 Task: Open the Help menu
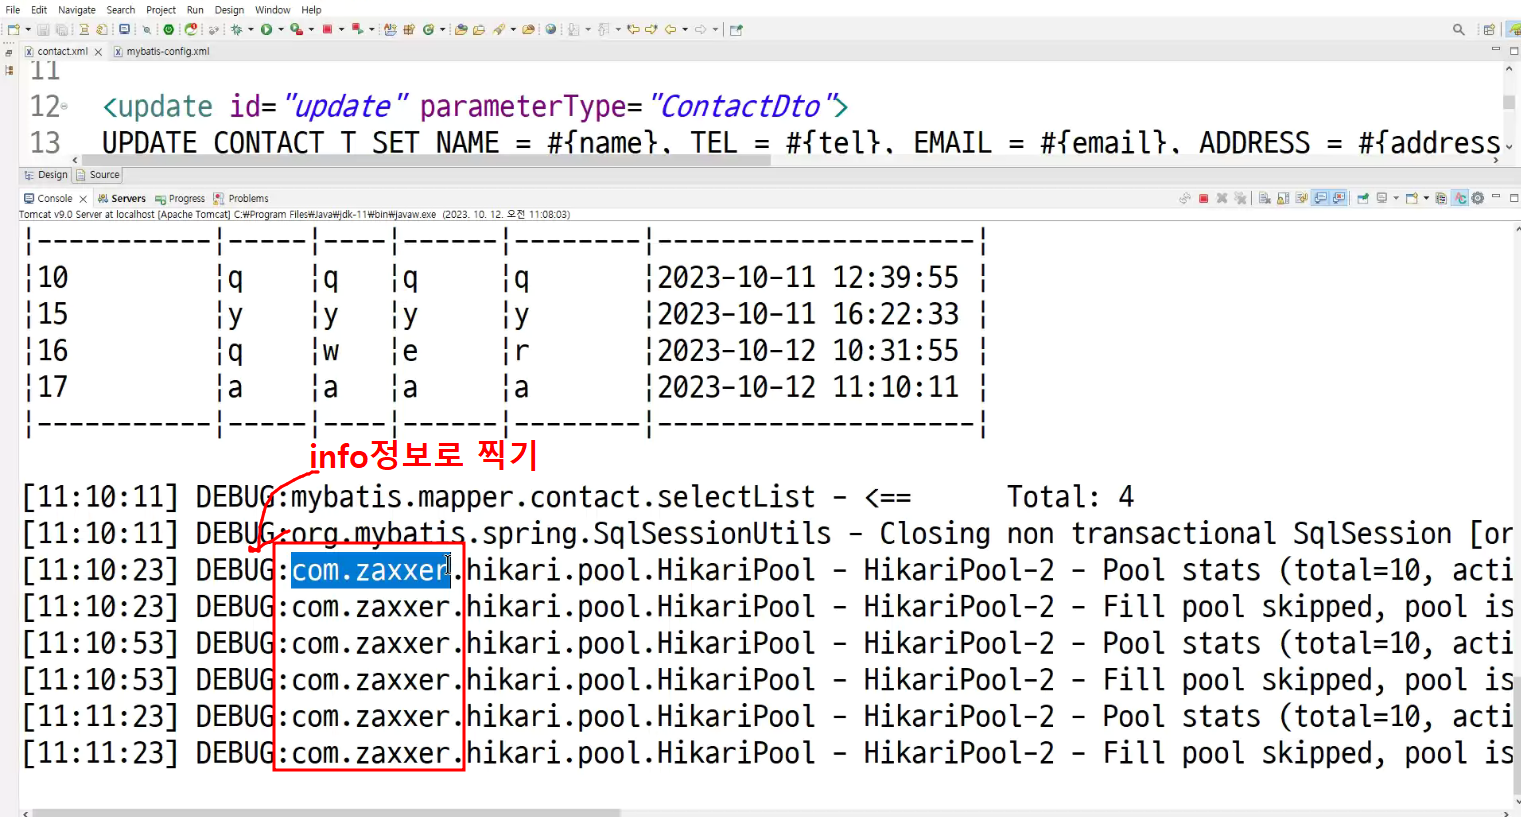pyautogui.click(x=311, y=10)
